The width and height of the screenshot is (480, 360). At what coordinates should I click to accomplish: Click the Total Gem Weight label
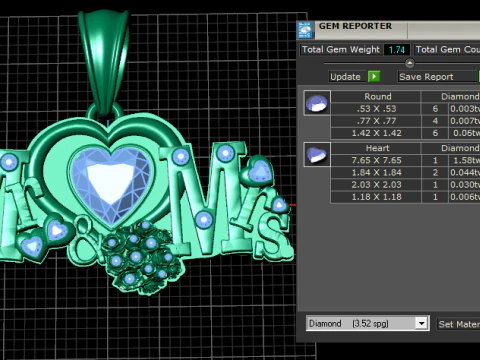pyautogui.click(x=341, y=50)
